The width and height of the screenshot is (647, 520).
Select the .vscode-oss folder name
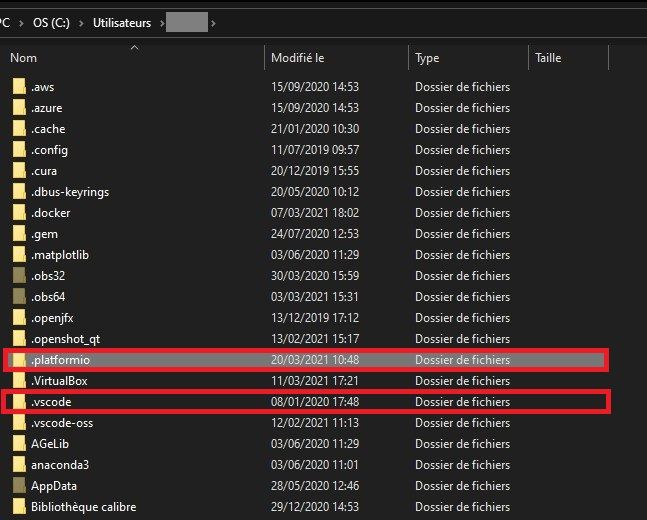point(62,423)
